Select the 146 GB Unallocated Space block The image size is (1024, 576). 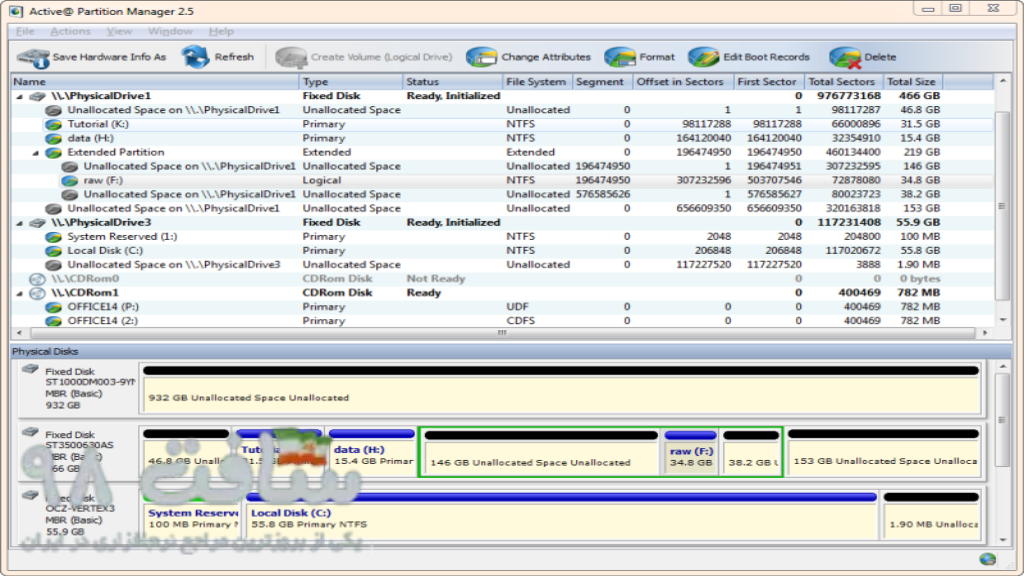tap(541, 452)
